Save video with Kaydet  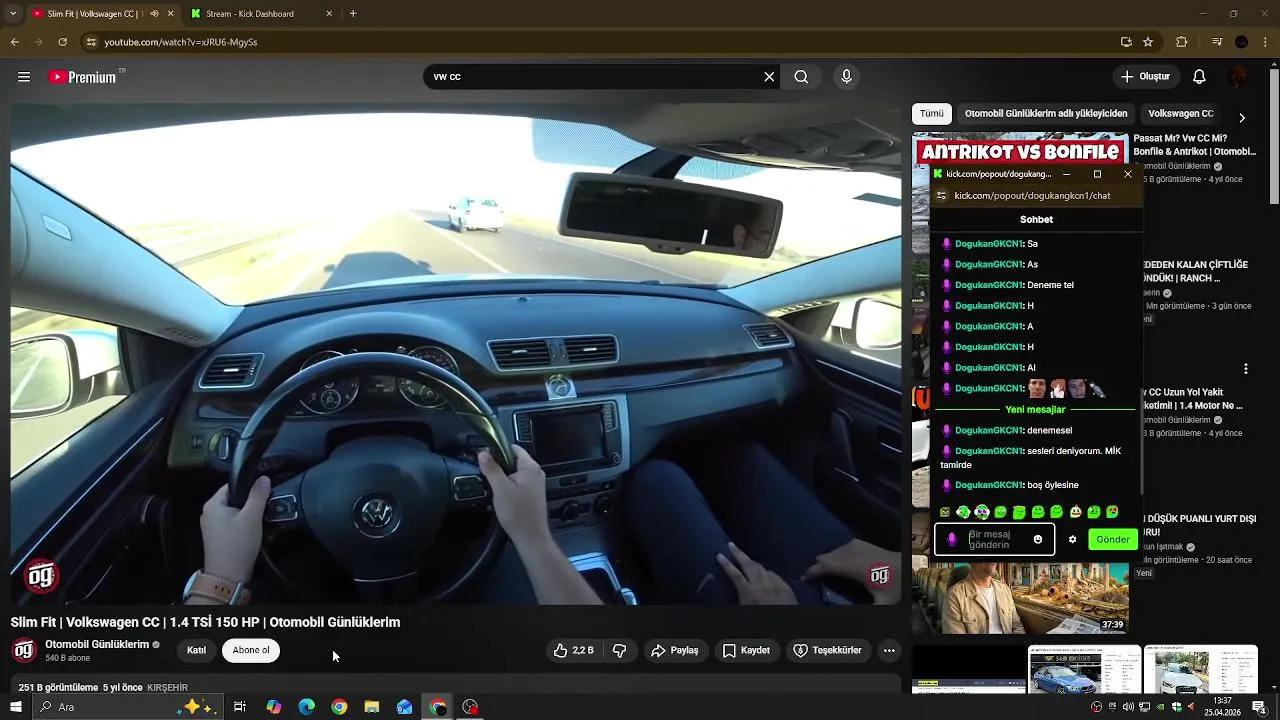746,650
